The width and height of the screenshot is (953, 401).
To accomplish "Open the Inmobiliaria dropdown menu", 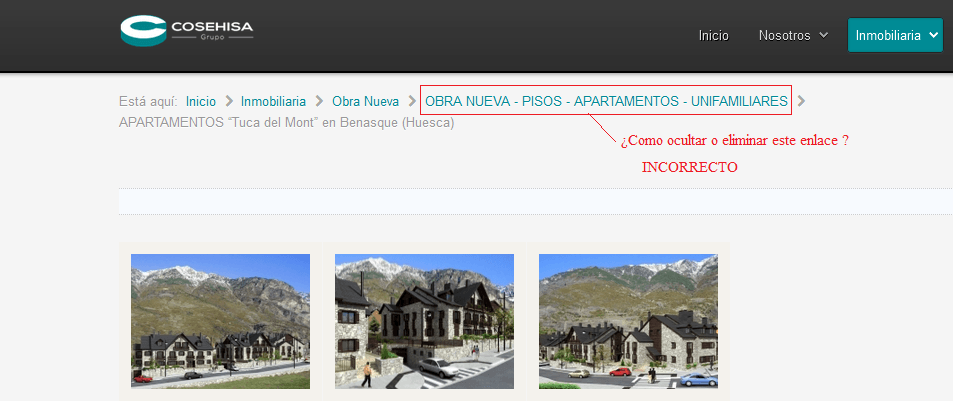I will pyautogui.click(x=895, y=35).
